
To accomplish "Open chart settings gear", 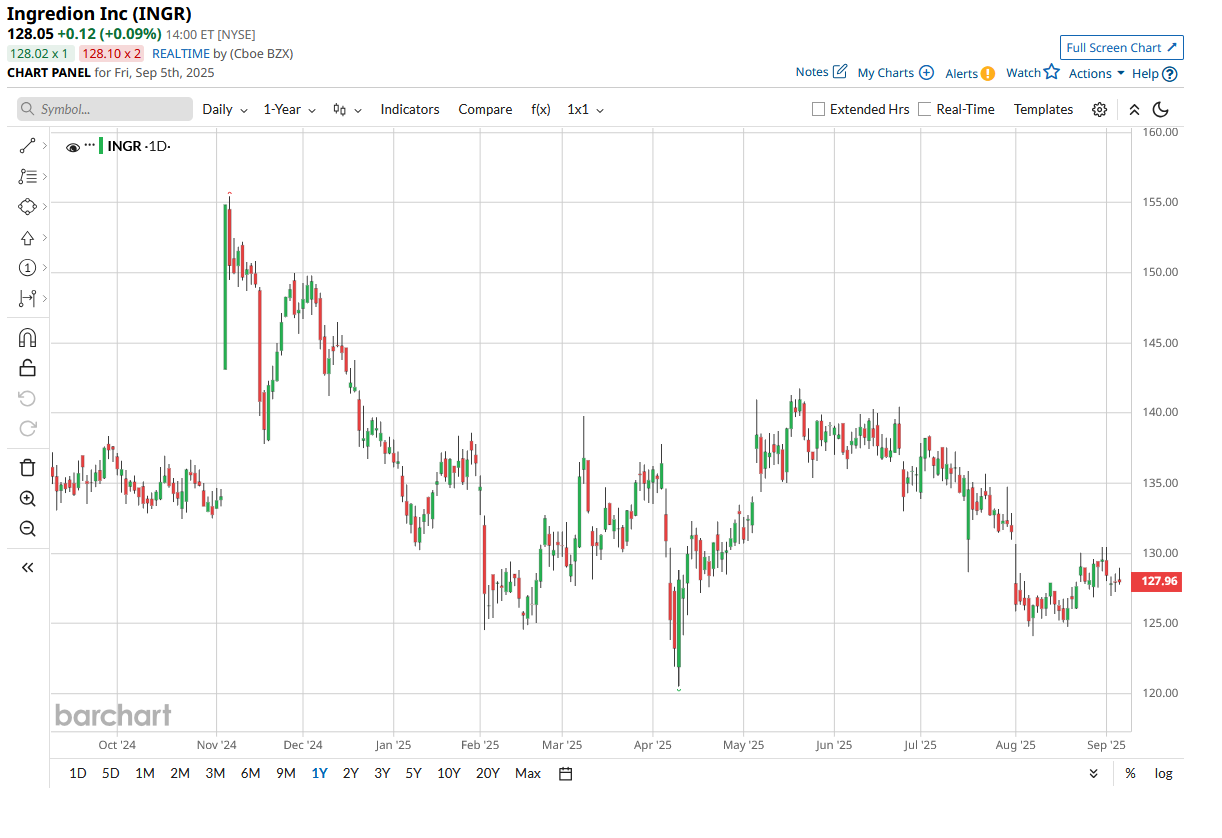I will pos(1099,110).
